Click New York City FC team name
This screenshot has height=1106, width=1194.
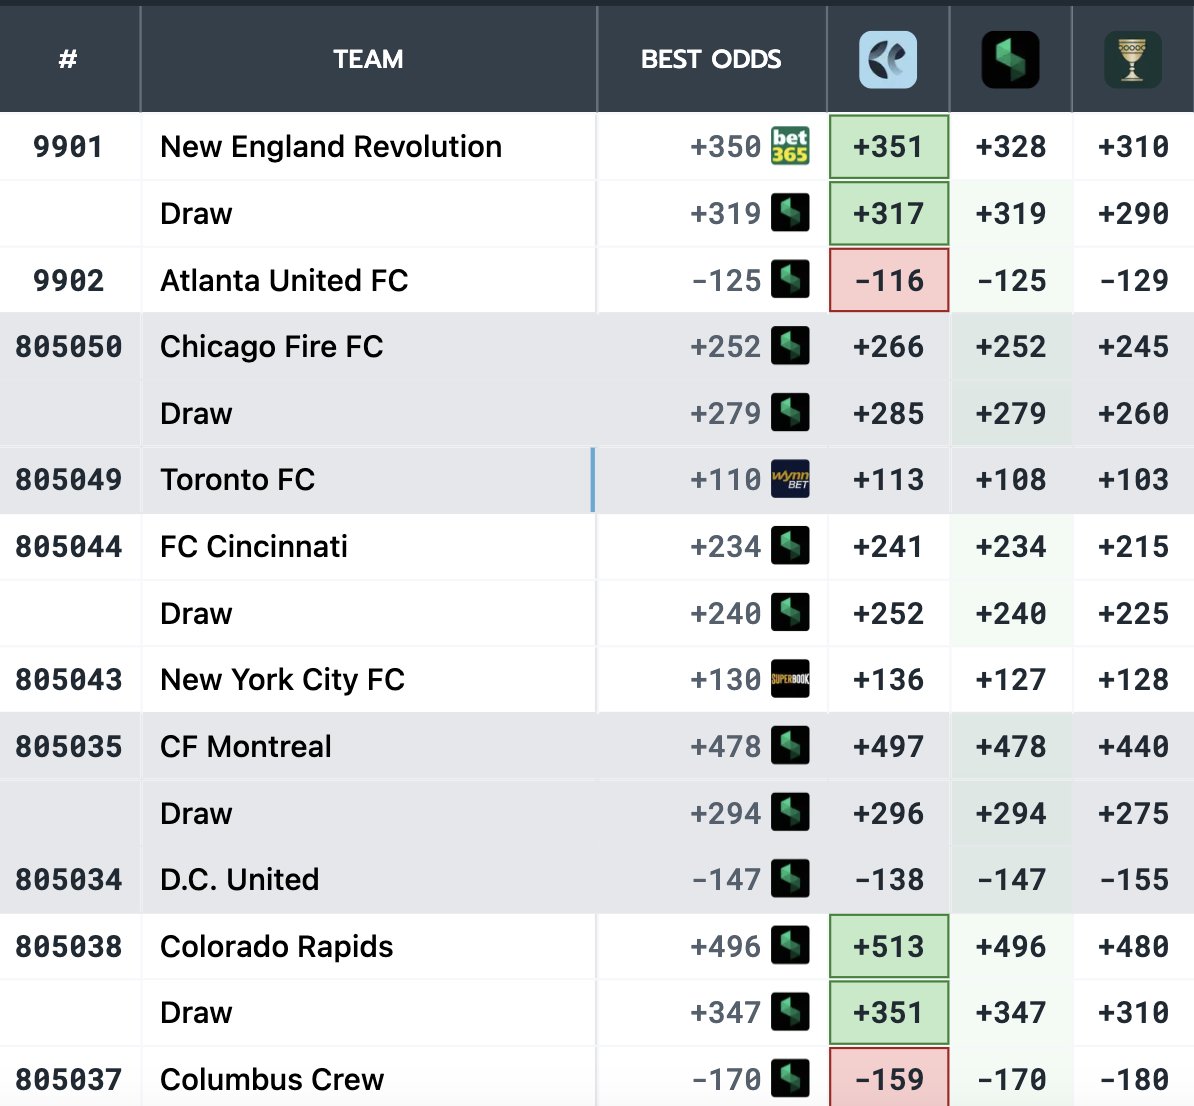click(283, 679)
